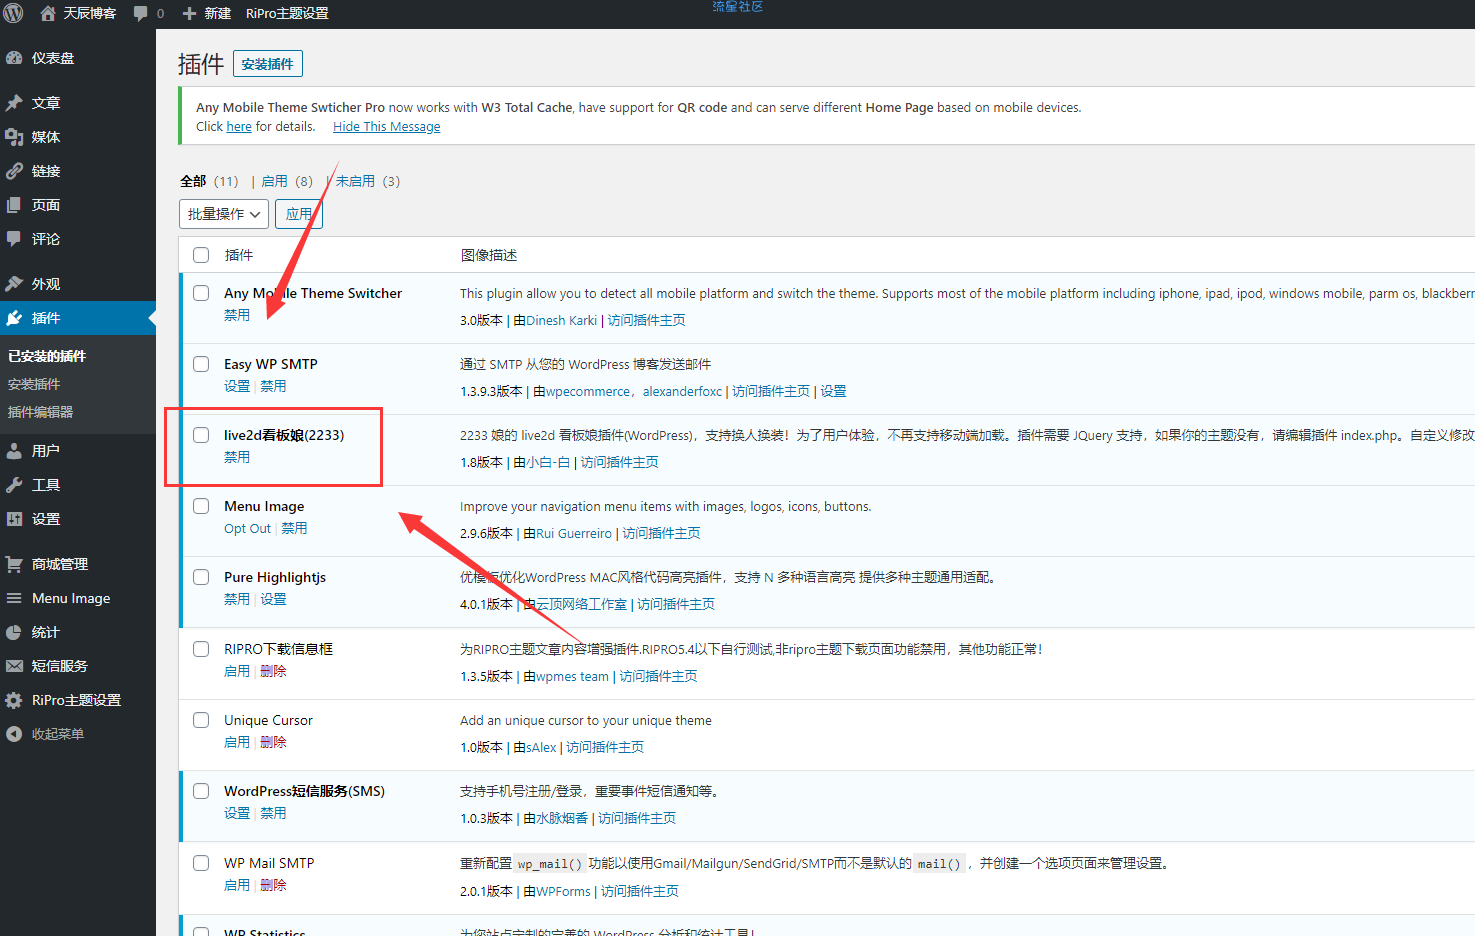Check the WordPress短信服务(SMS) checkbox
Screen dimensions: 1475x936
201,791
